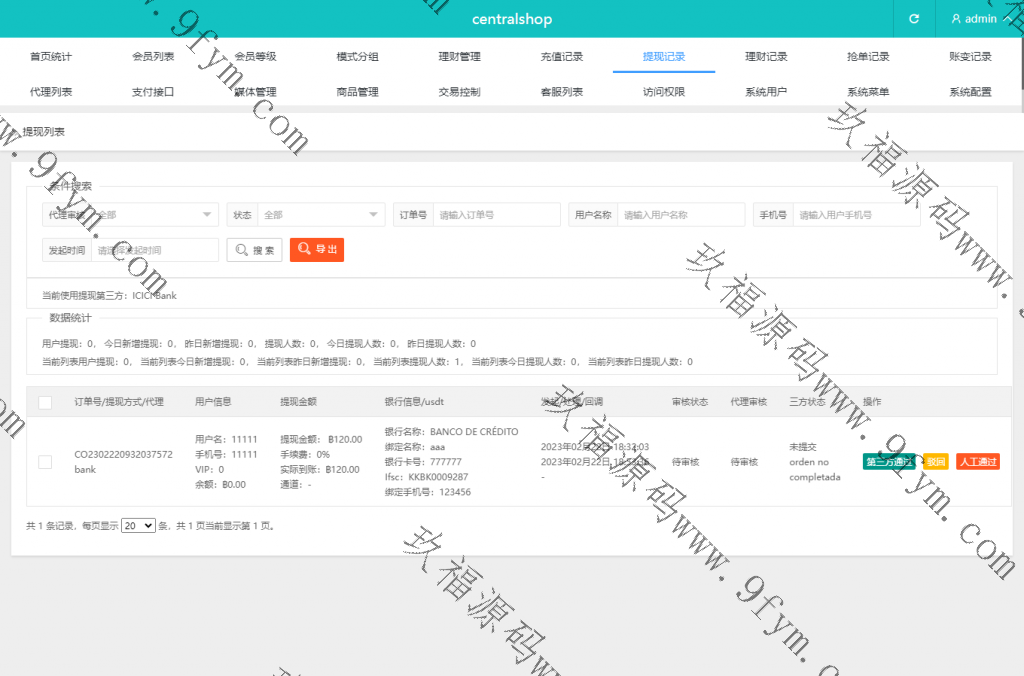
Task: Click the refresh icon in top bar
Action: click(x=913, y=19)
